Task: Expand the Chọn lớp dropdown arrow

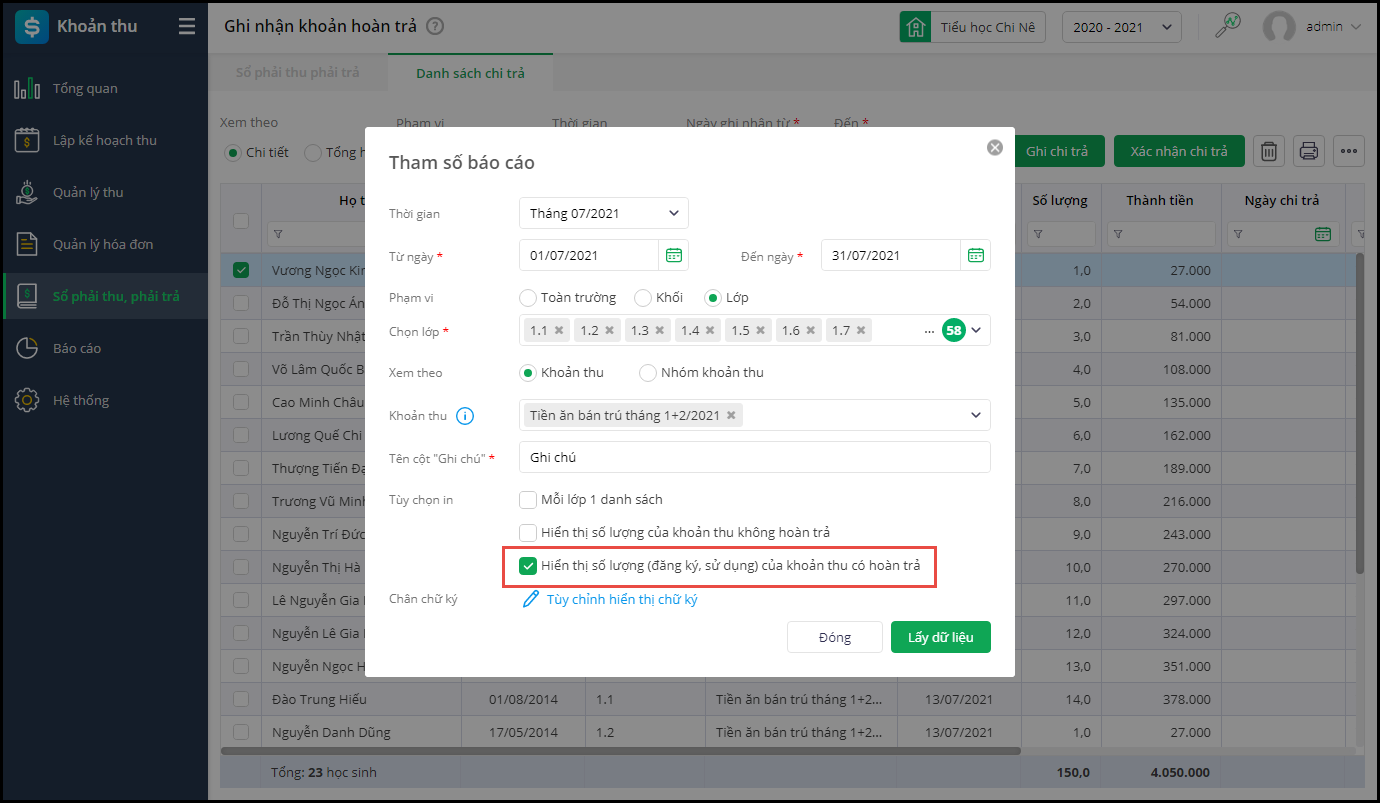Action: (x=977, y=330)
